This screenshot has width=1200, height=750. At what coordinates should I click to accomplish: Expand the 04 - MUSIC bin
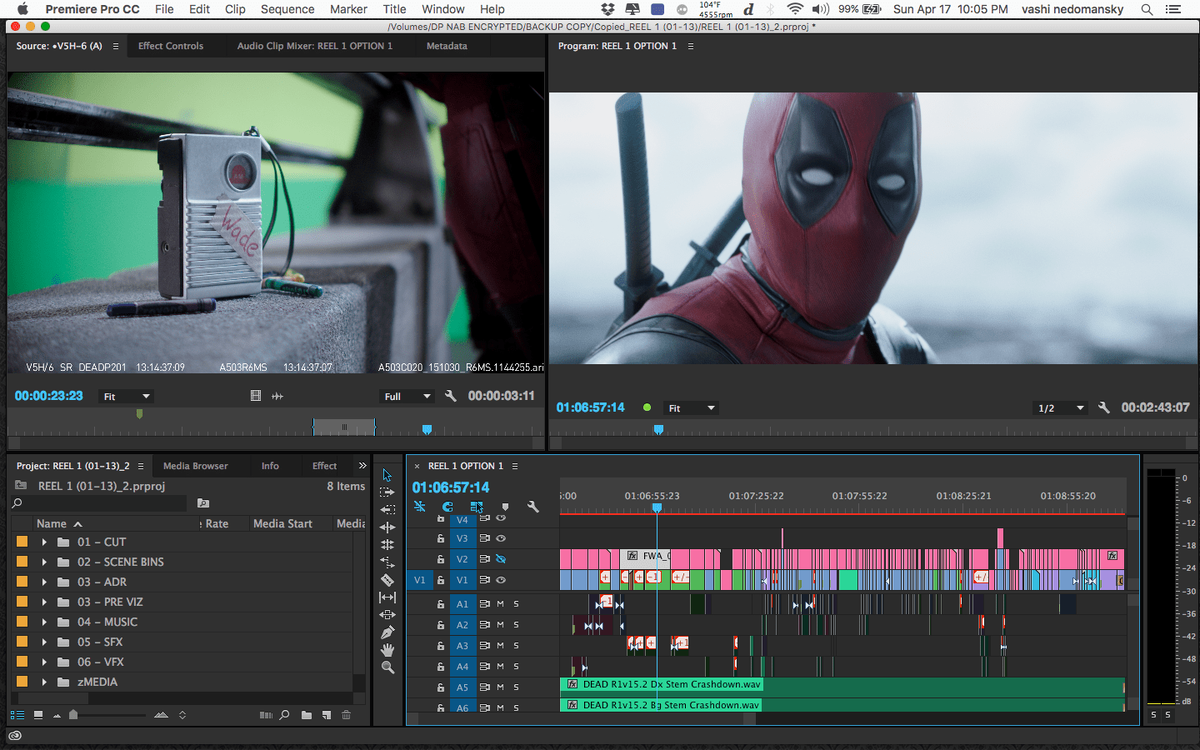(44, 621)
